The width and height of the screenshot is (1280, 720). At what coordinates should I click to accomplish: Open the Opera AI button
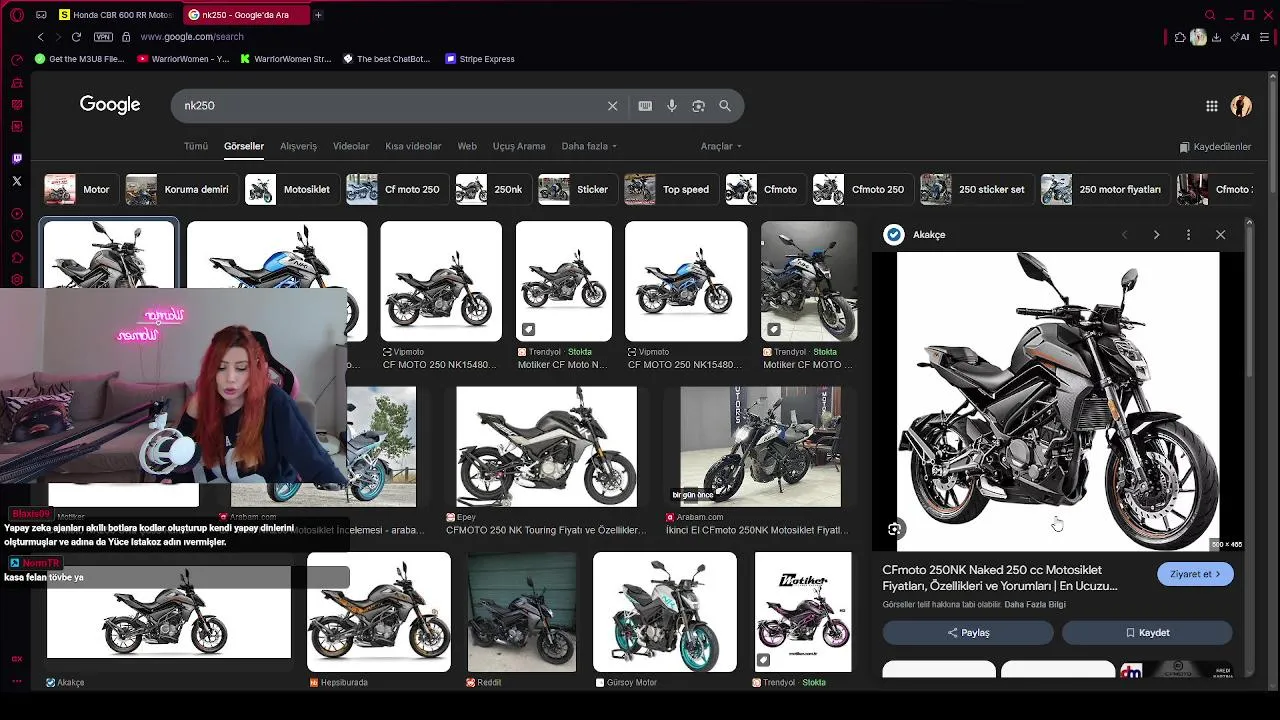[x=1241, y=37]
